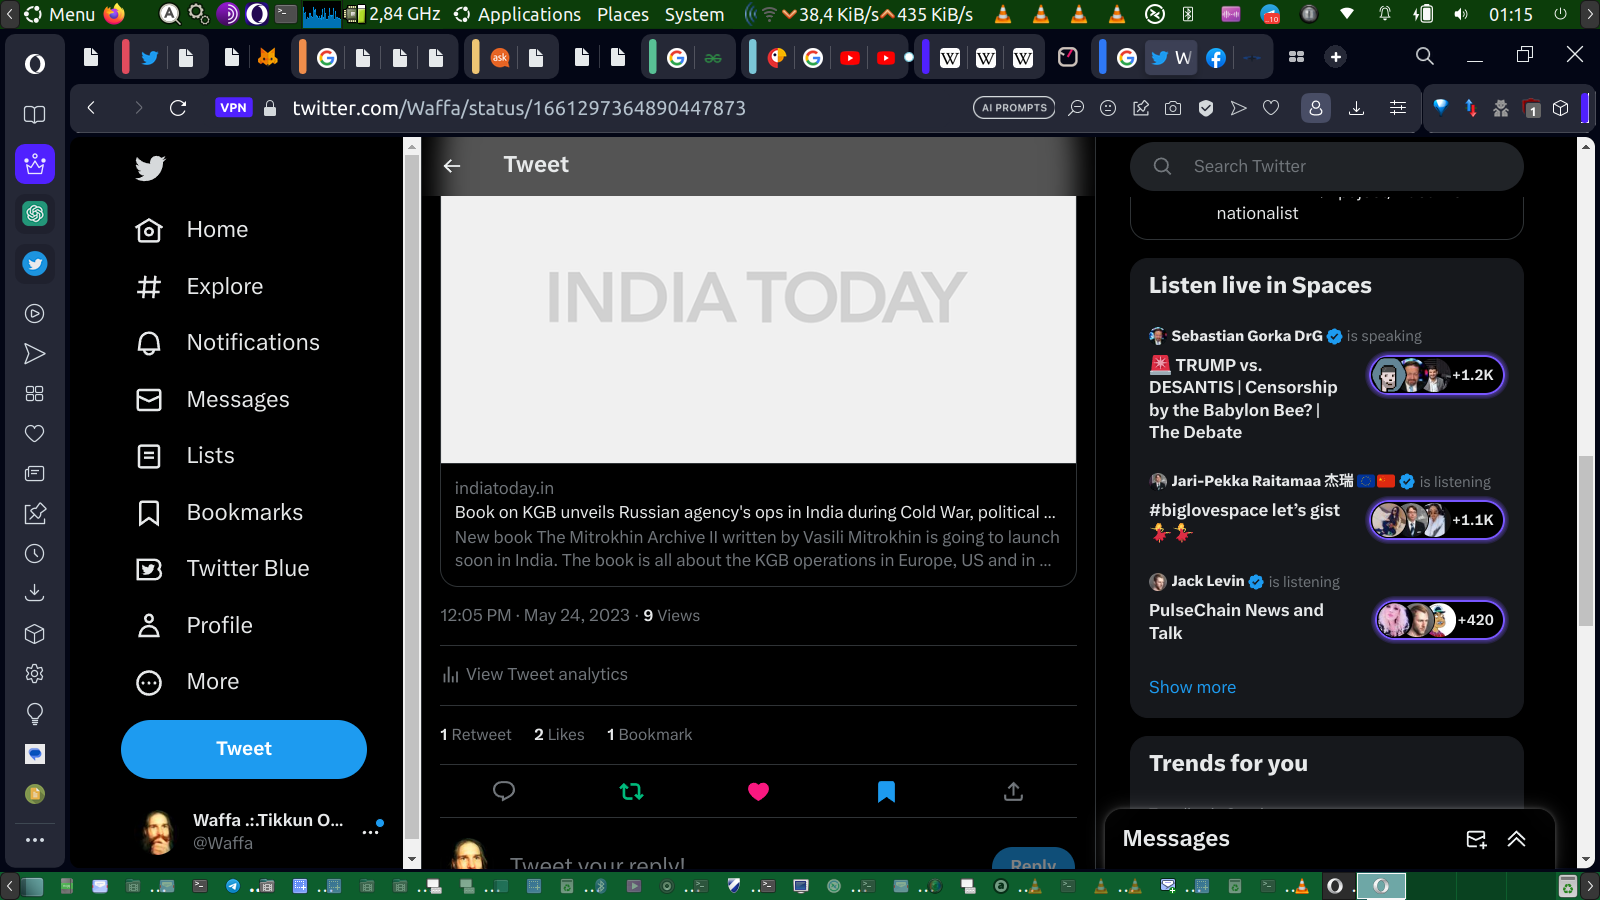1600x900 pixels.
Task: Click the volume speaker icon in top panel
Action: pyautogui.click(x=1462, y=14)
